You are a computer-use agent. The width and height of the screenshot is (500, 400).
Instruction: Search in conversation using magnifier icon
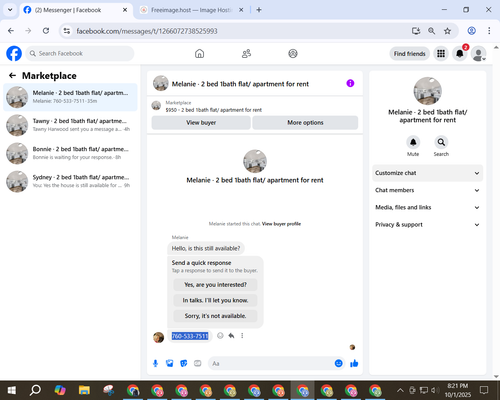pos(441,142)
